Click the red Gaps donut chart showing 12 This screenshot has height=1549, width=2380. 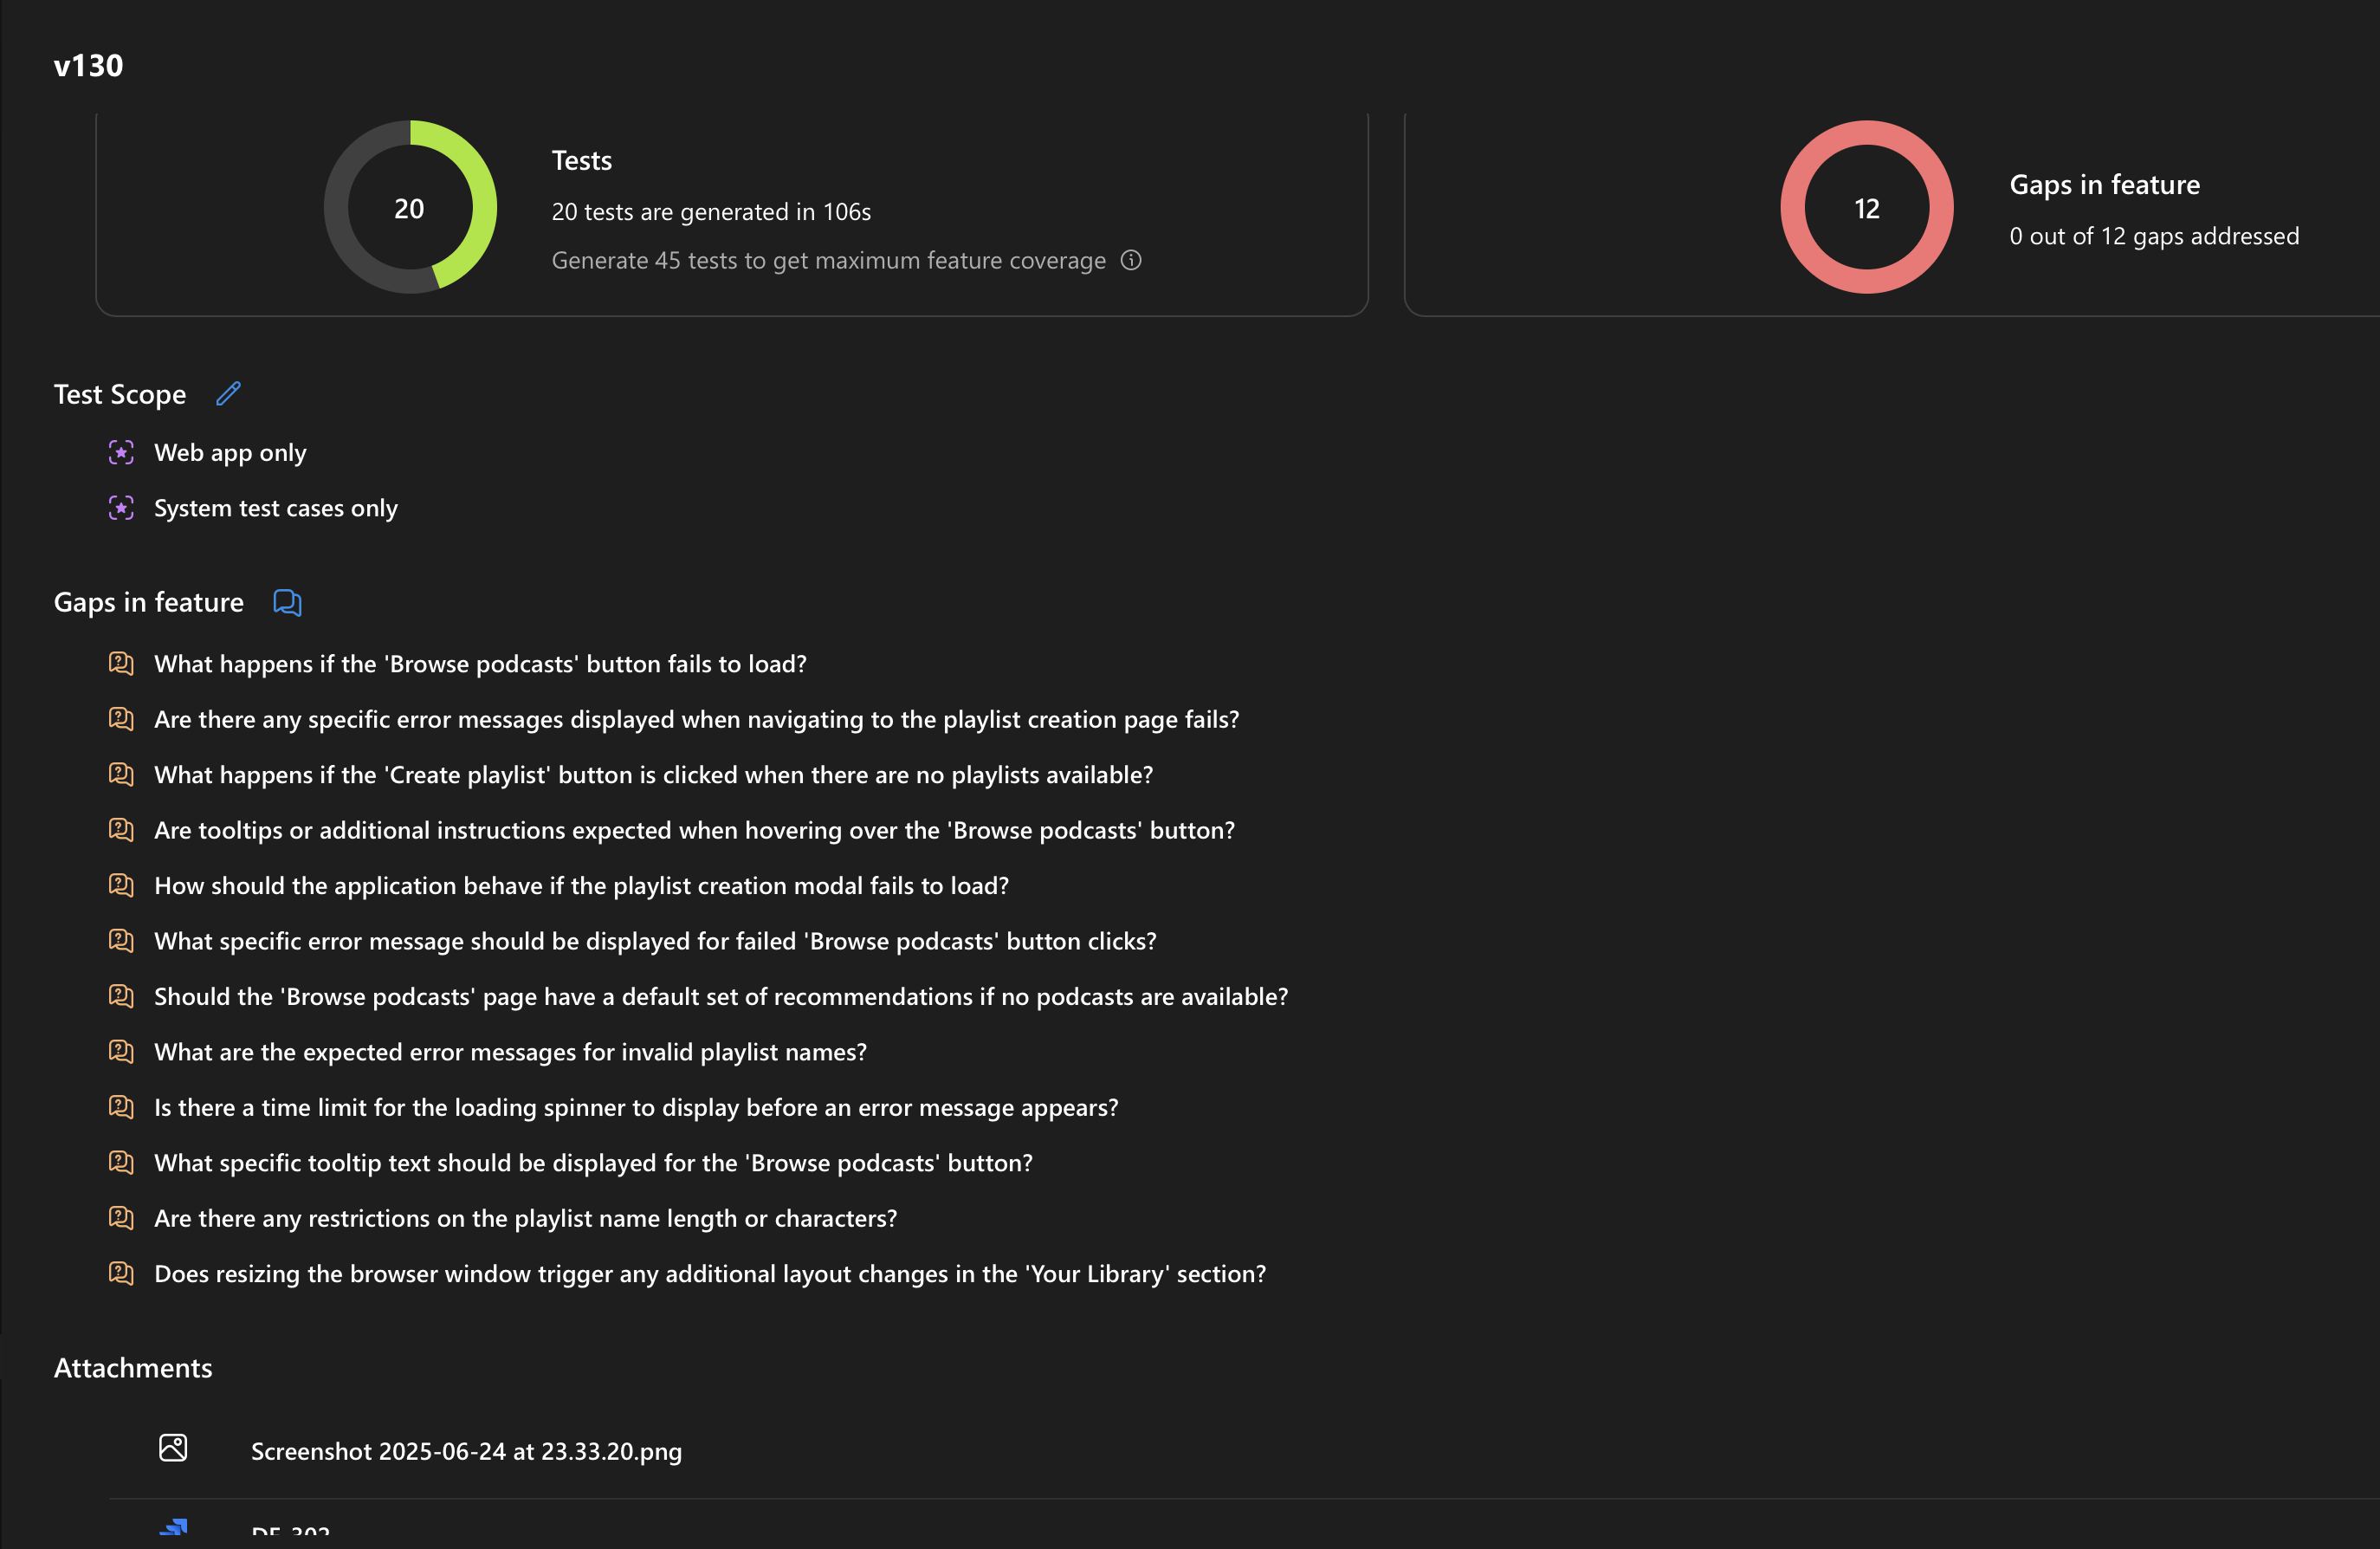tap(1866, 207)
